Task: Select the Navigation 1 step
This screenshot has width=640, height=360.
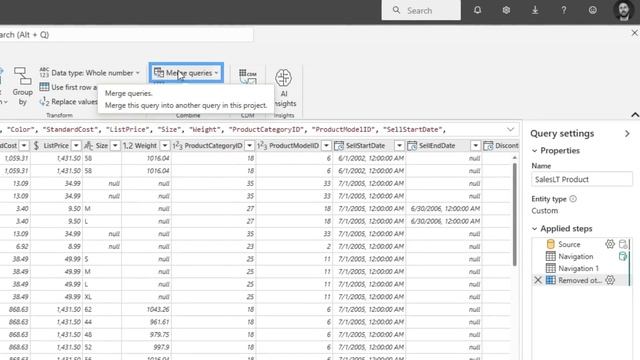Action: click(x=578, y=268)
